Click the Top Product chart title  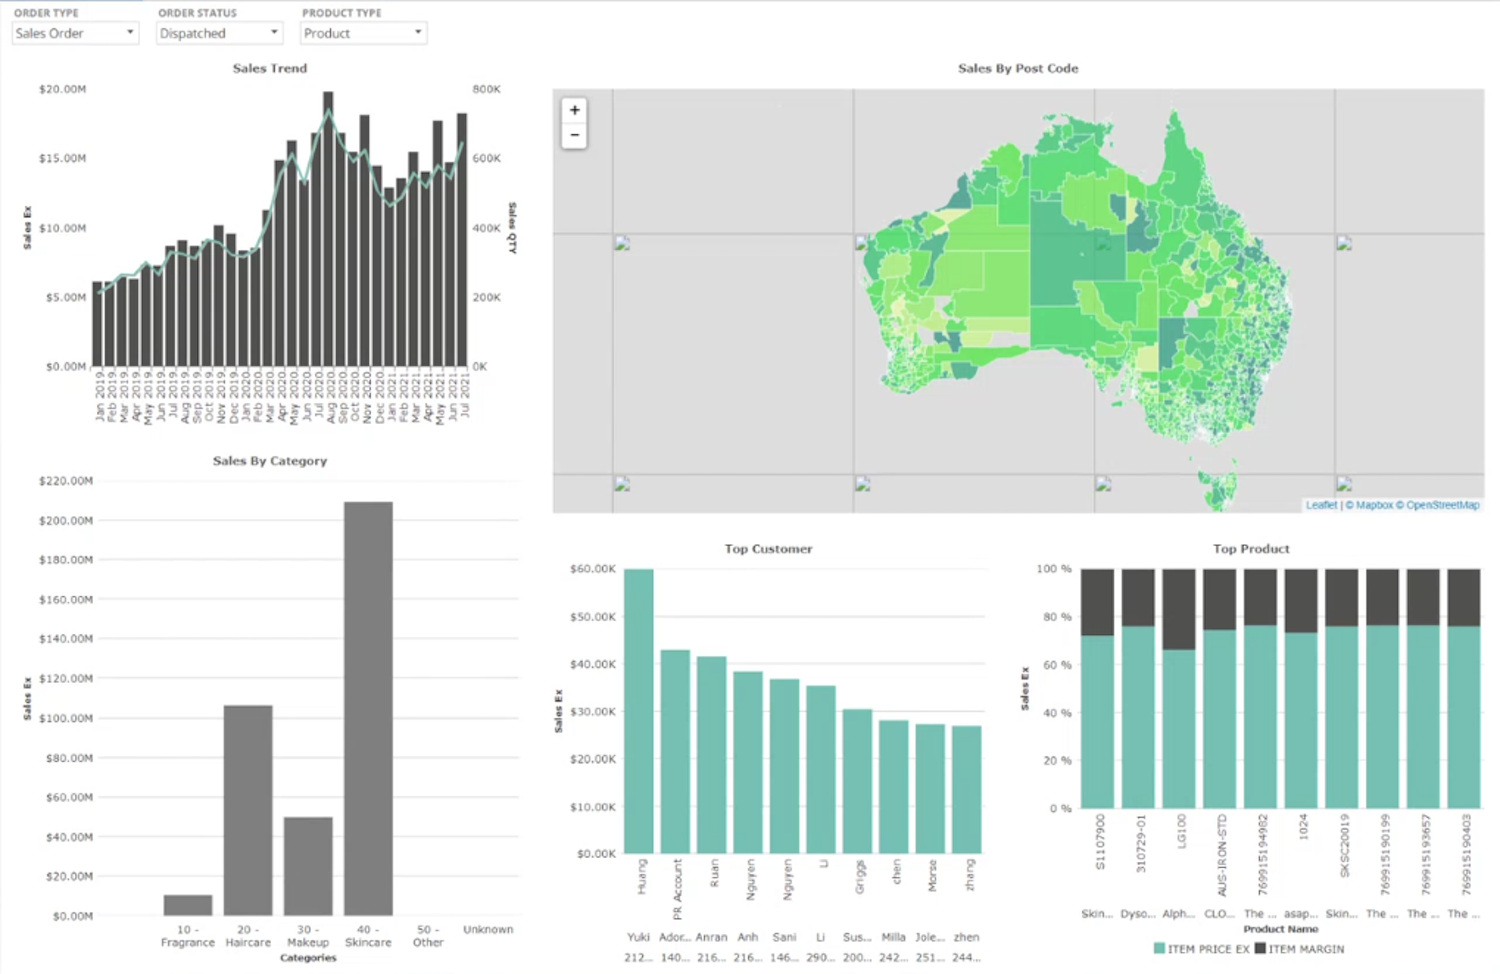point(1251,549)
